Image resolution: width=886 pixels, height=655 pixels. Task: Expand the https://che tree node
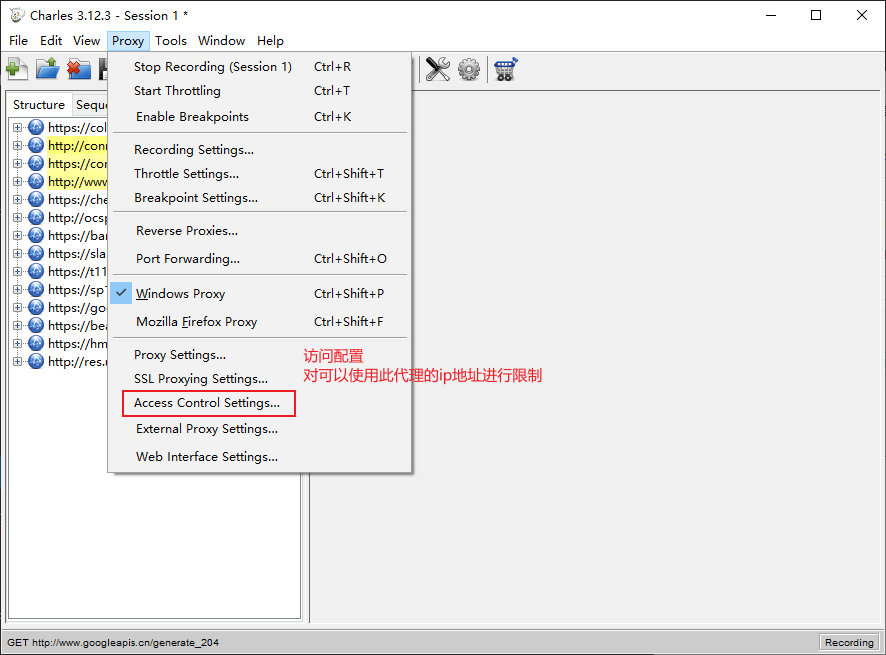coord(18,199)
